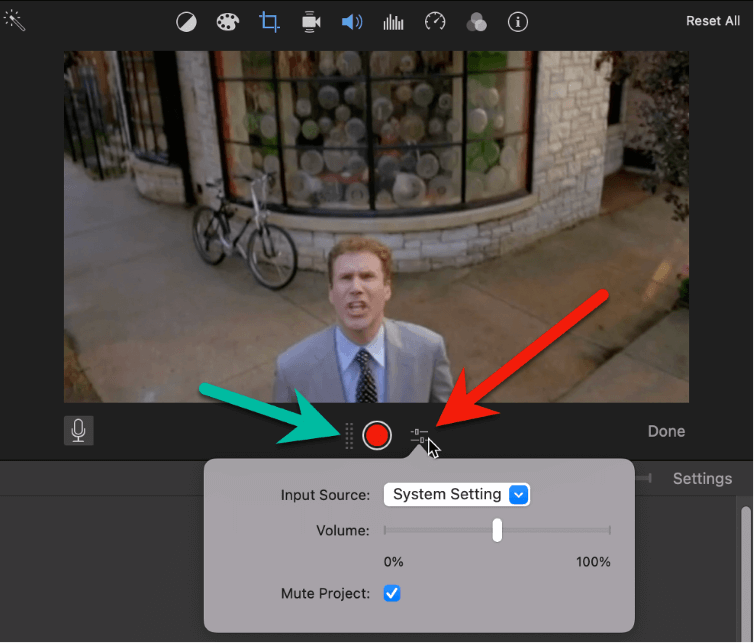The height and width of the screenshot is (643, 754).
Task: Open the color balance adjustment
Action: pos(186,22)
